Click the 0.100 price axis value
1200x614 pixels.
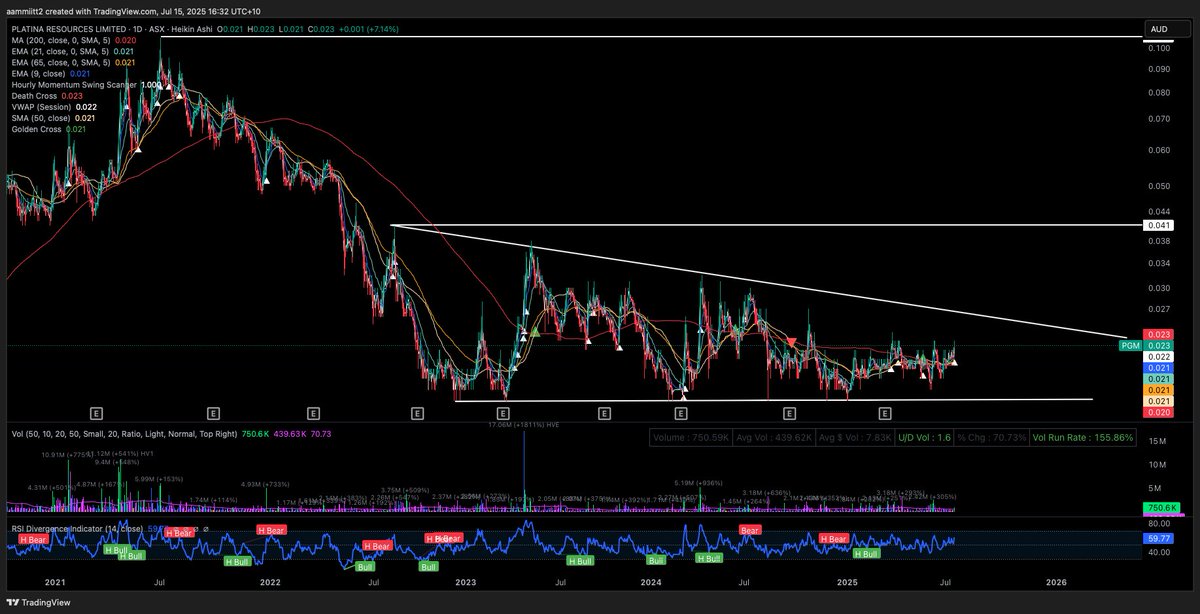tap(1158, 48)
